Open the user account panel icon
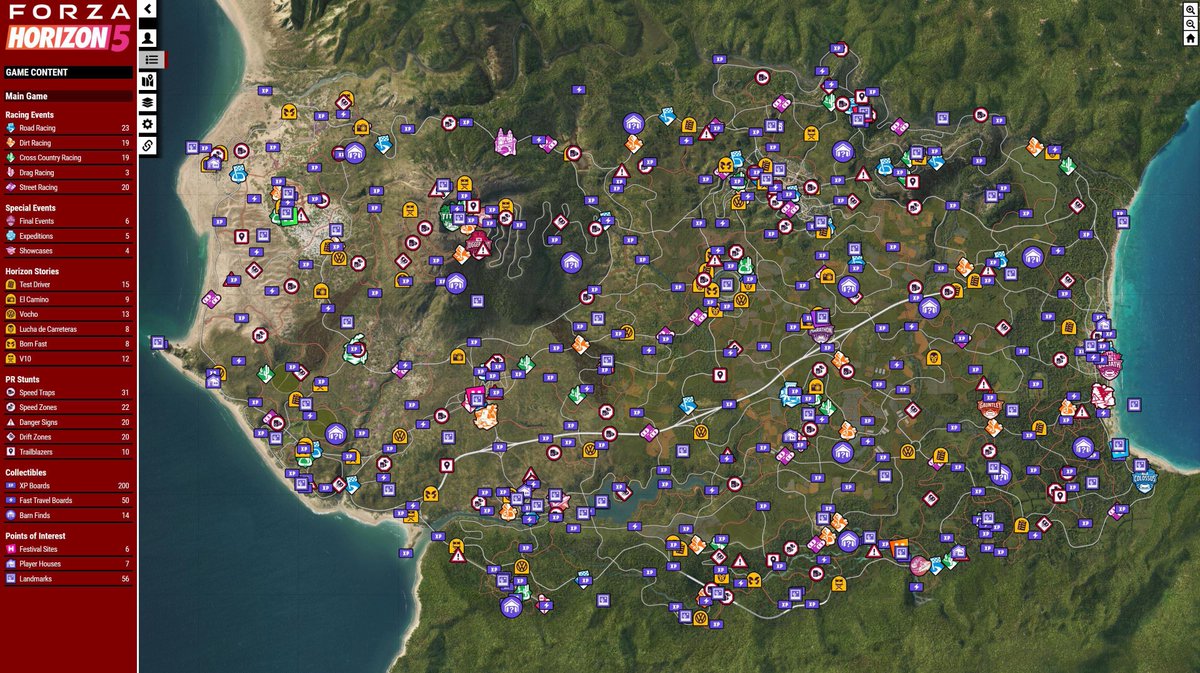The image size is (1200, 673). pyautogui.click(x=148, y=38)
